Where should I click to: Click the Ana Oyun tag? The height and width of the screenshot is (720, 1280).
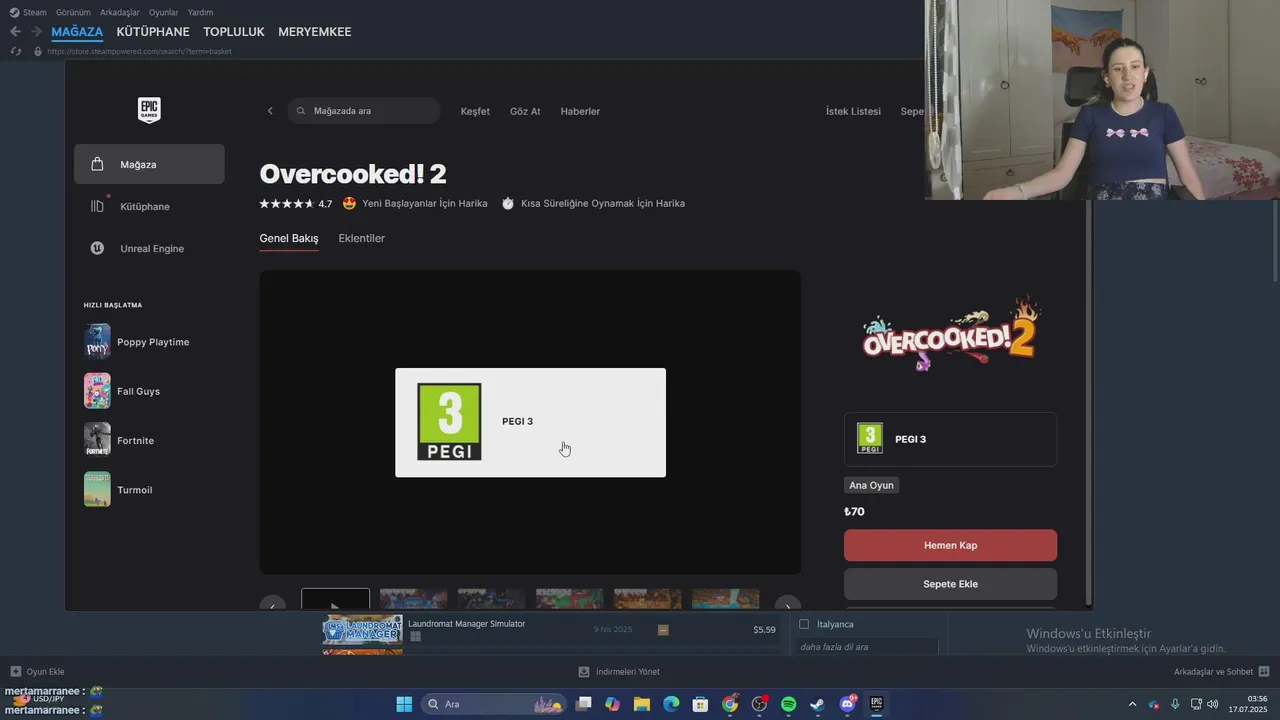tap(871, 485)
